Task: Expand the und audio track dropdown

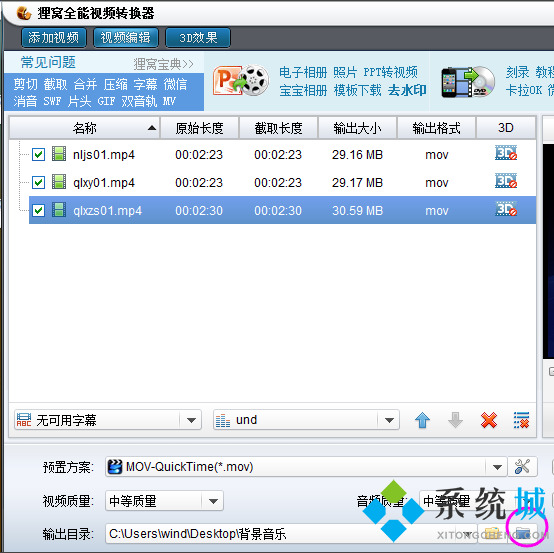Action: click(389, 420)
